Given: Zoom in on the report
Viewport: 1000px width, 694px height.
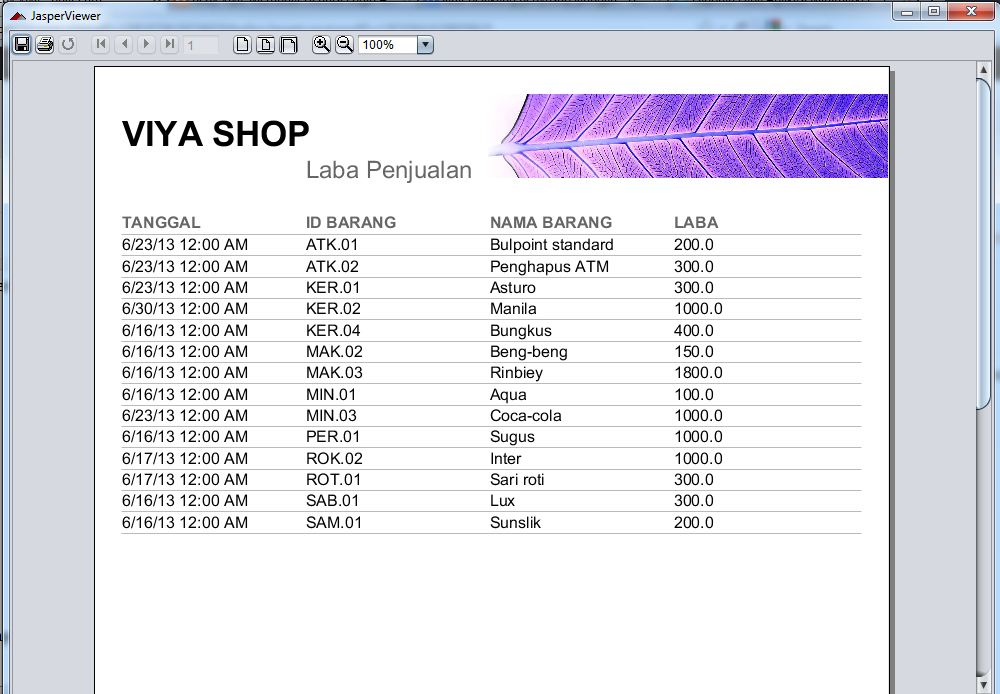Looking at the screenshot, I should pyautogui.click(x=322, y=44).
